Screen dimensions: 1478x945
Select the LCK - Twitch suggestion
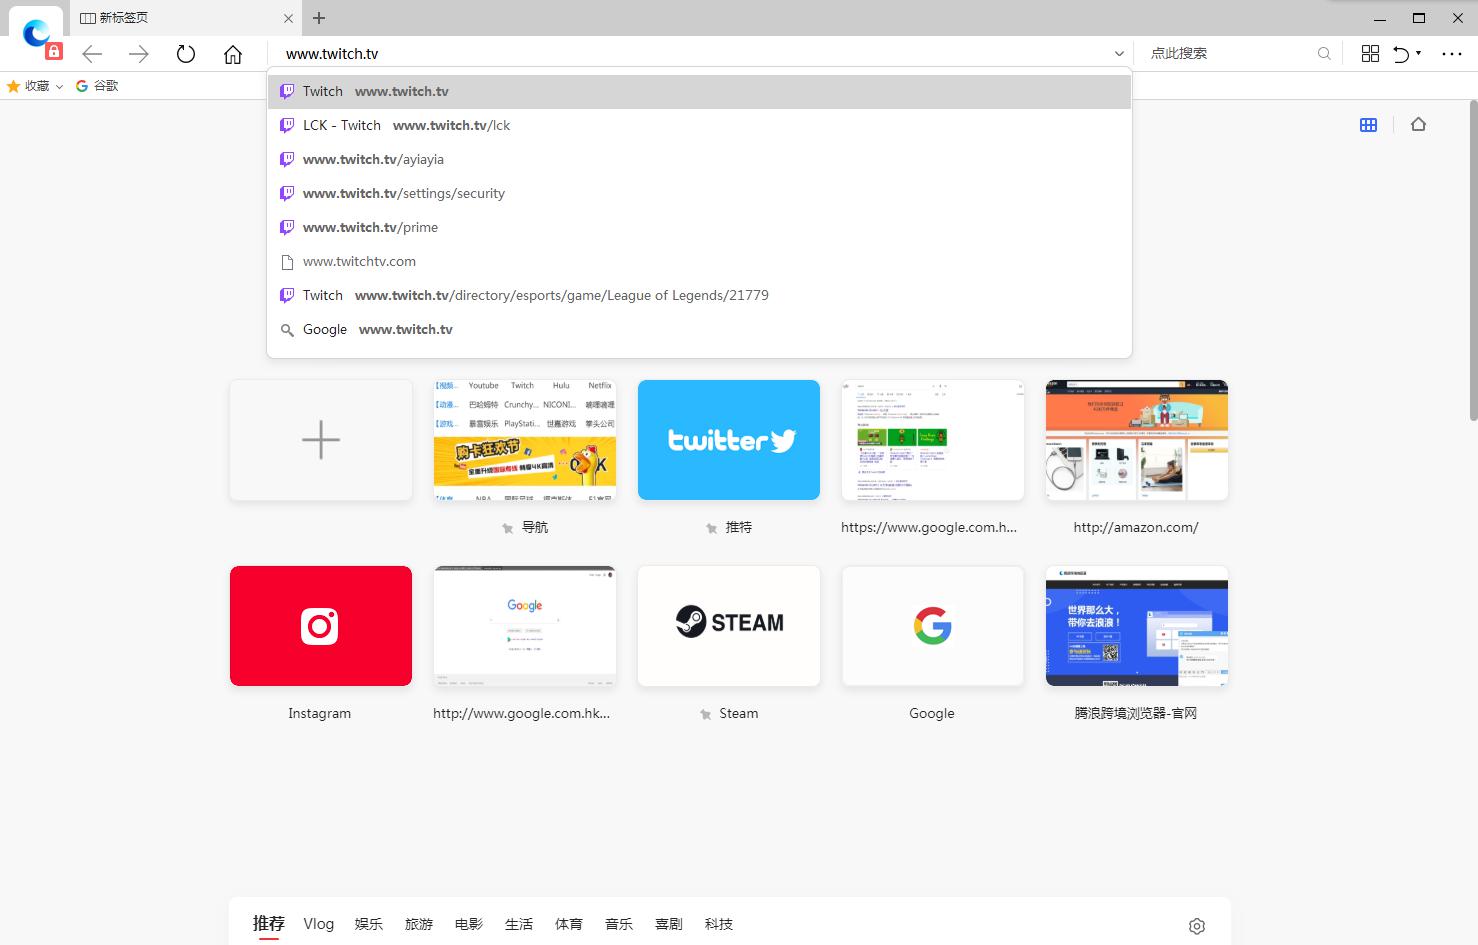pyautogui.click(x=699, y=125)
